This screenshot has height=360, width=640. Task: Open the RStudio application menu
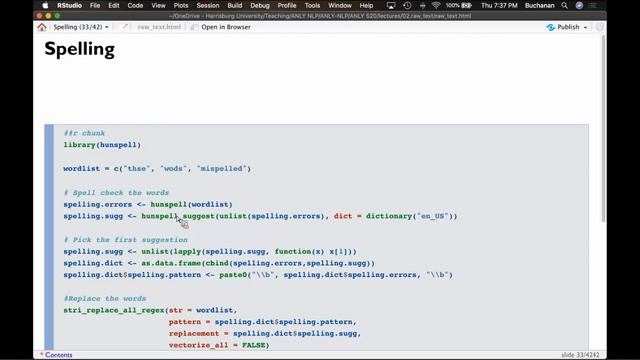click(69, 5)
